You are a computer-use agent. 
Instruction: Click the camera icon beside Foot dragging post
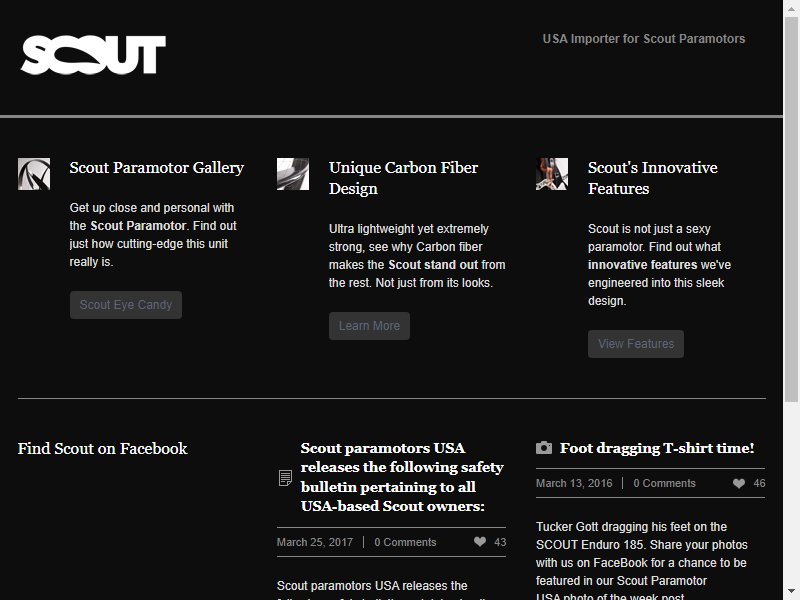[x=544, y=447]
